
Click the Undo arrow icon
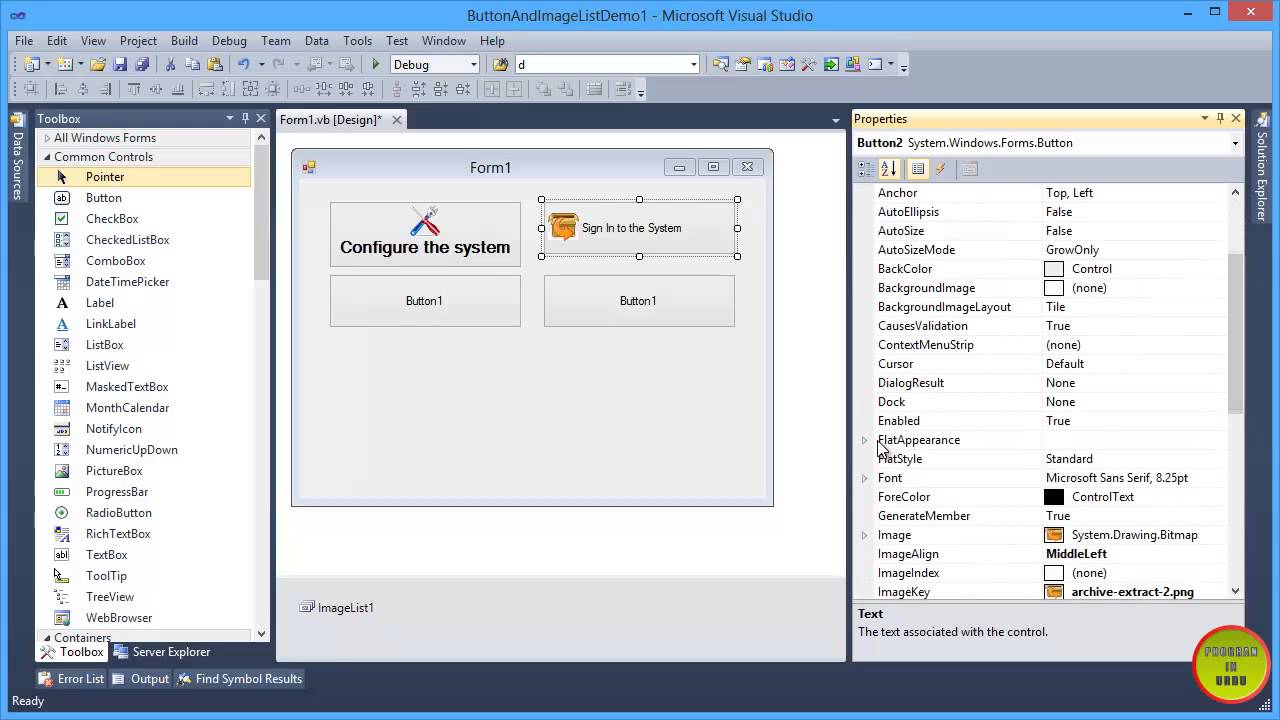pyautogui.click(x=243, y=64)
